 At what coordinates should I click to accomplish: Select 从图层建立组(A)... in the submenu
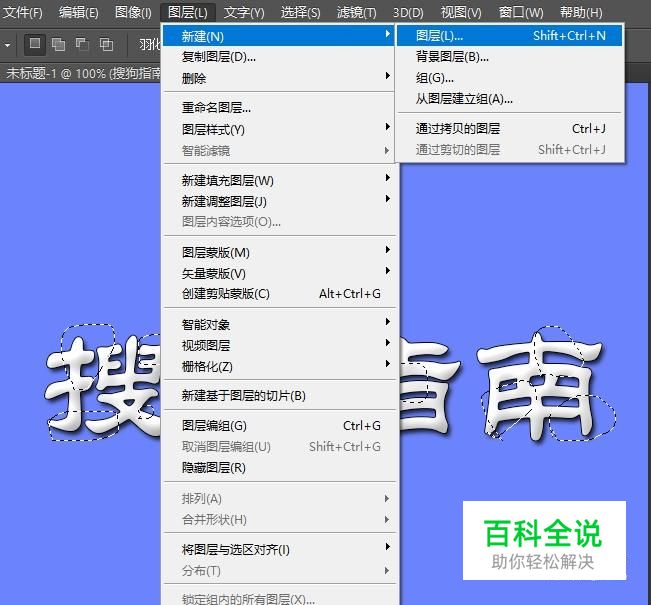[x=509, y=99]
